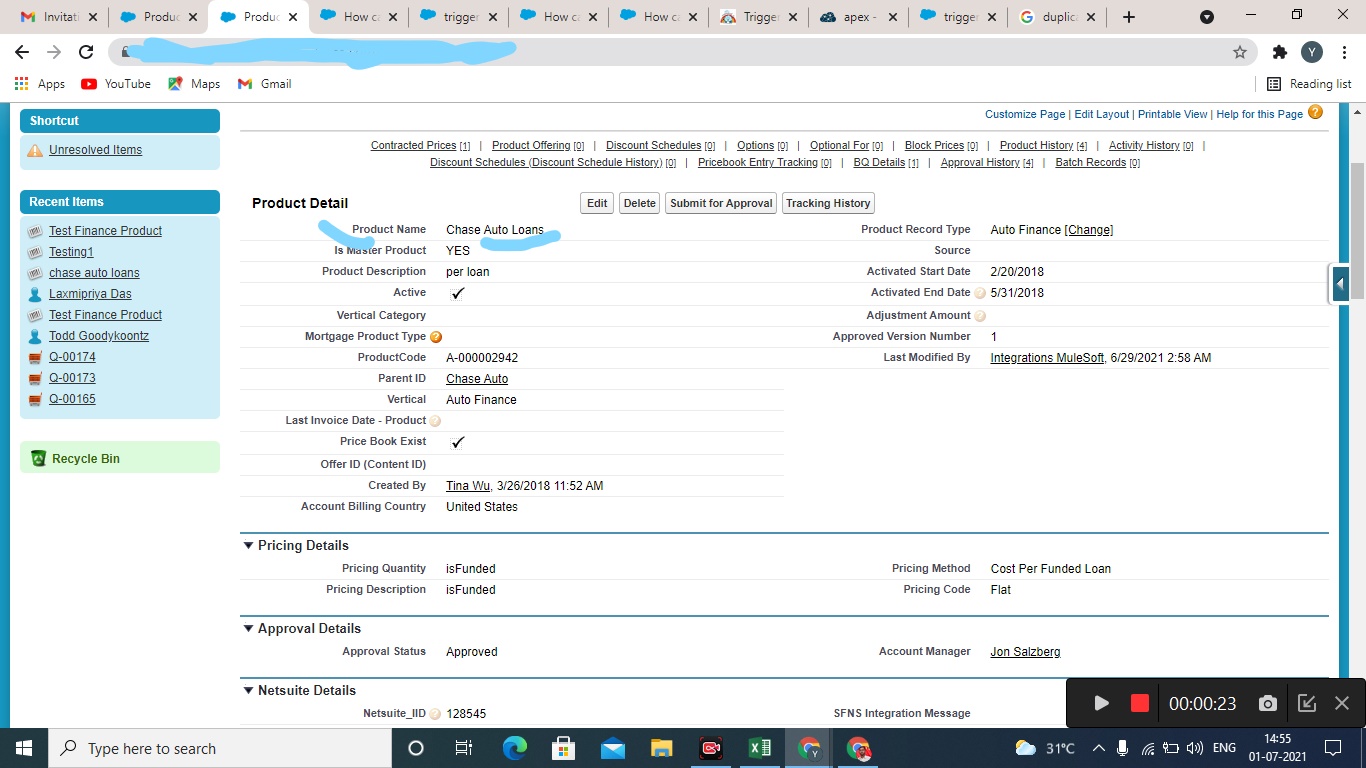Click the quote icon next to Q-00174
The height and width of the screenshot is (768, 1366).
pyautogui.click(x=35, y=357)
